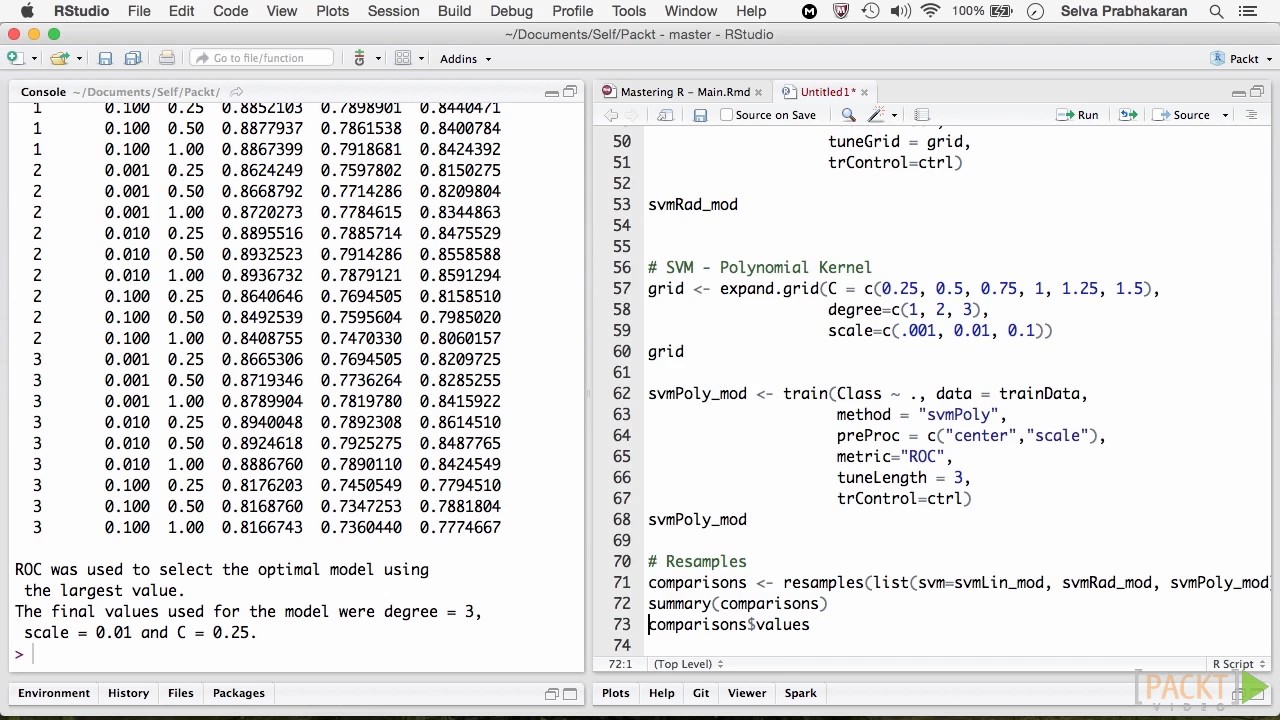This screenshot has width=1280, height=720.
Task: Click the Open File folder icon
Action: pyautogui.click(x=59, y=58)
